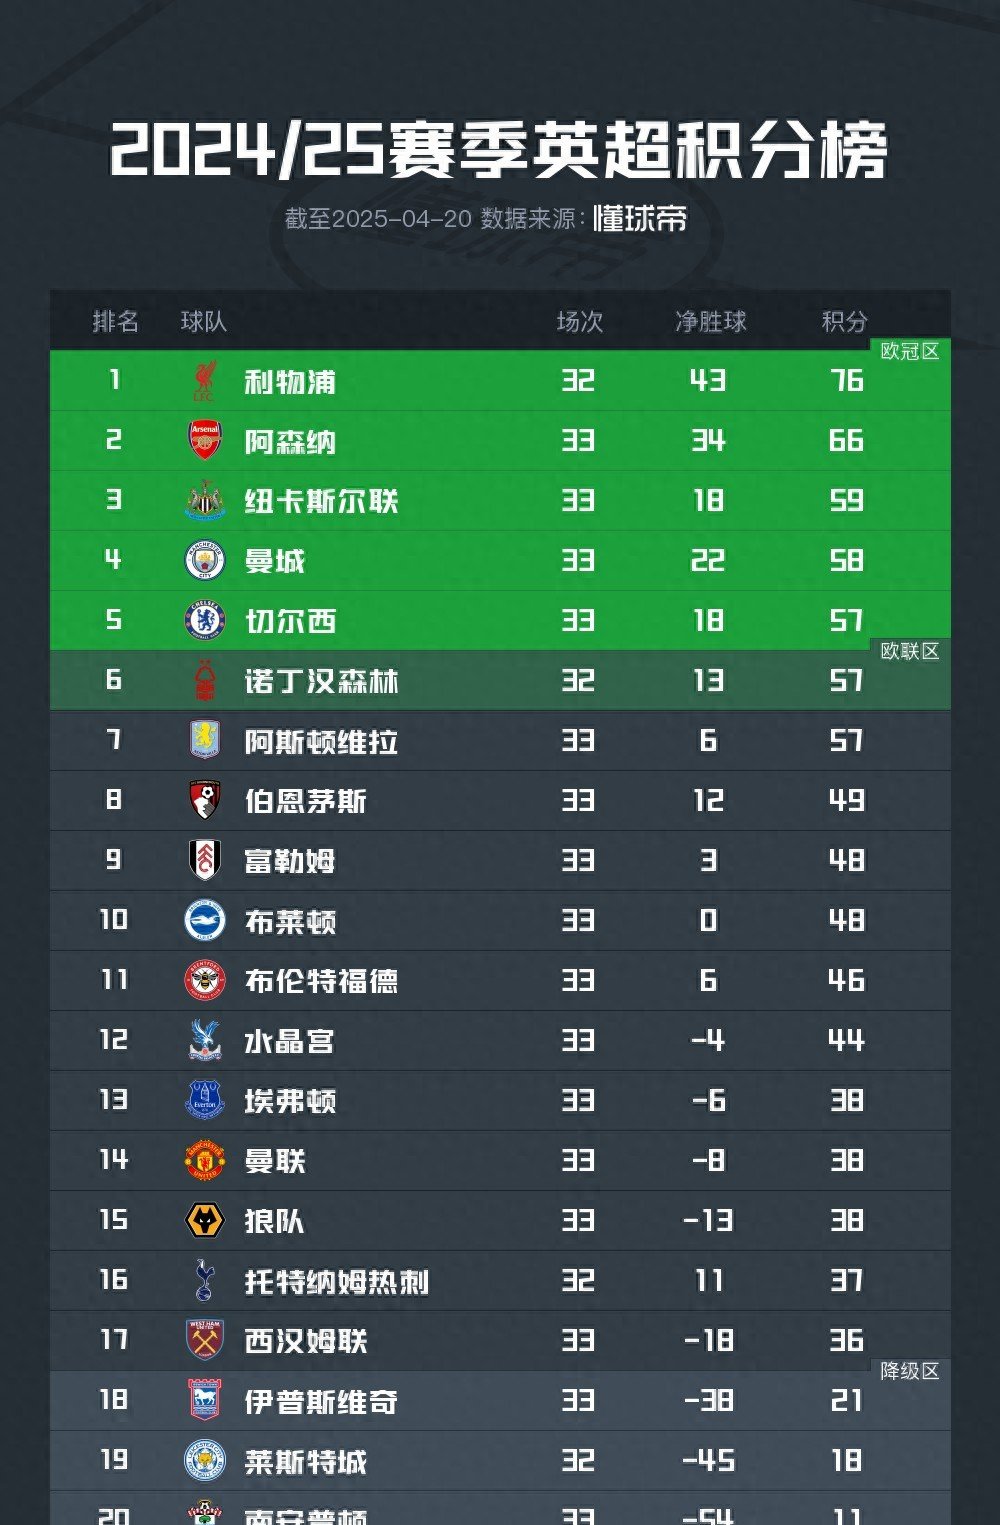This screenshot has width=1000, height=1525.
Task: Click the 场次 column header
Action: coord(579,321)
